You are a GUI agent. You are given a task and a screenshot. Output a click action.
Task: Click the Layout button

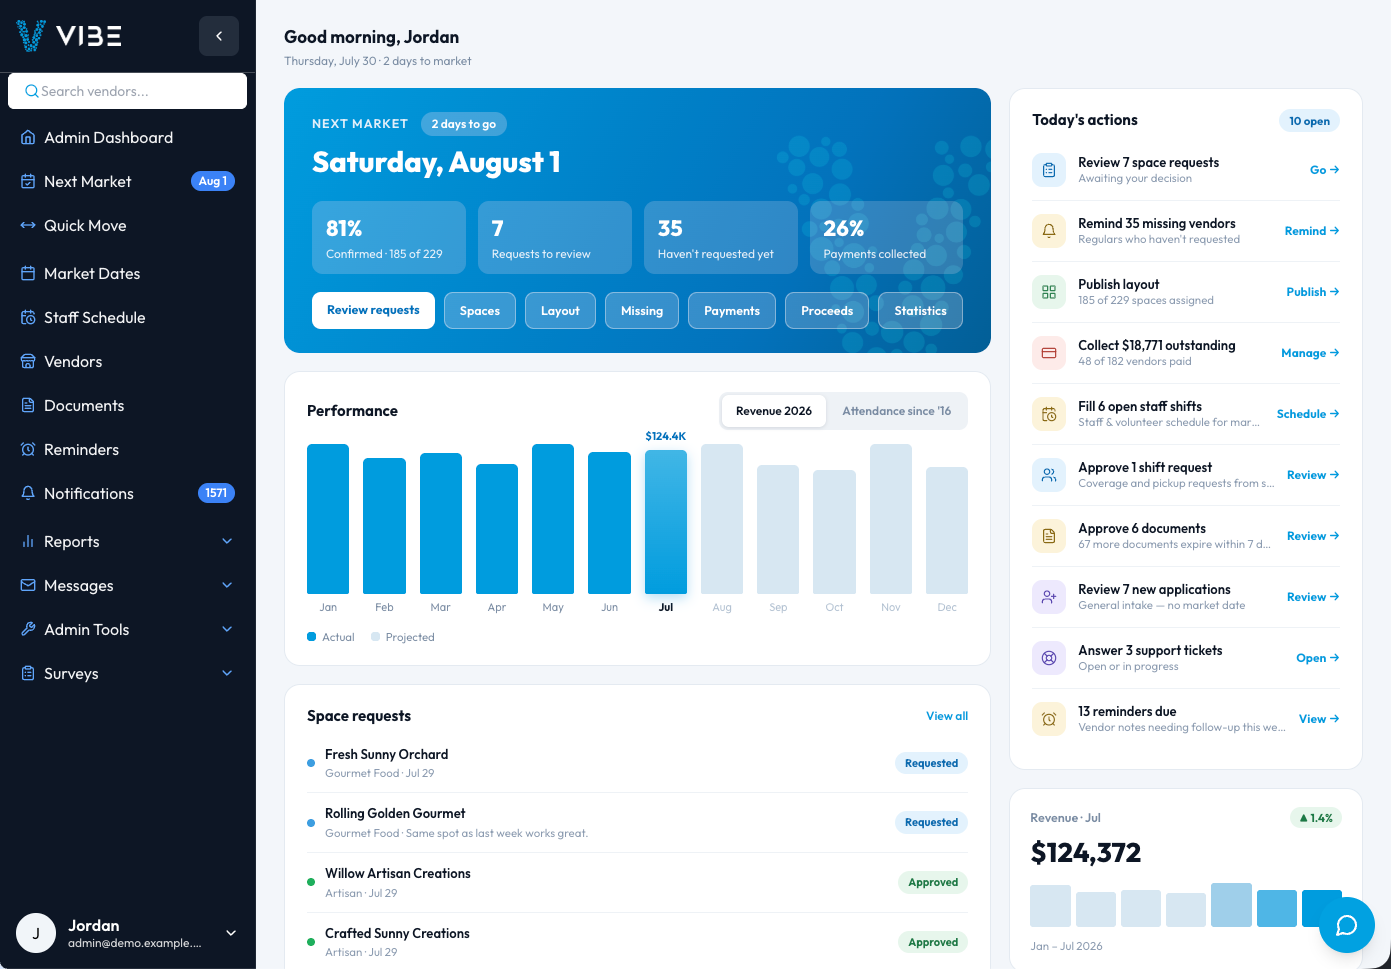coord(560,311)
